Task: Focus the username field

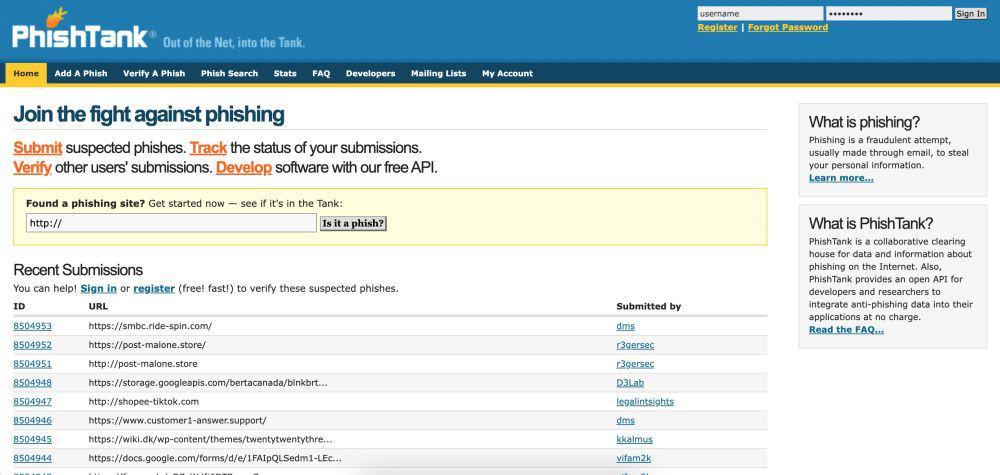Action: point(760,13)
